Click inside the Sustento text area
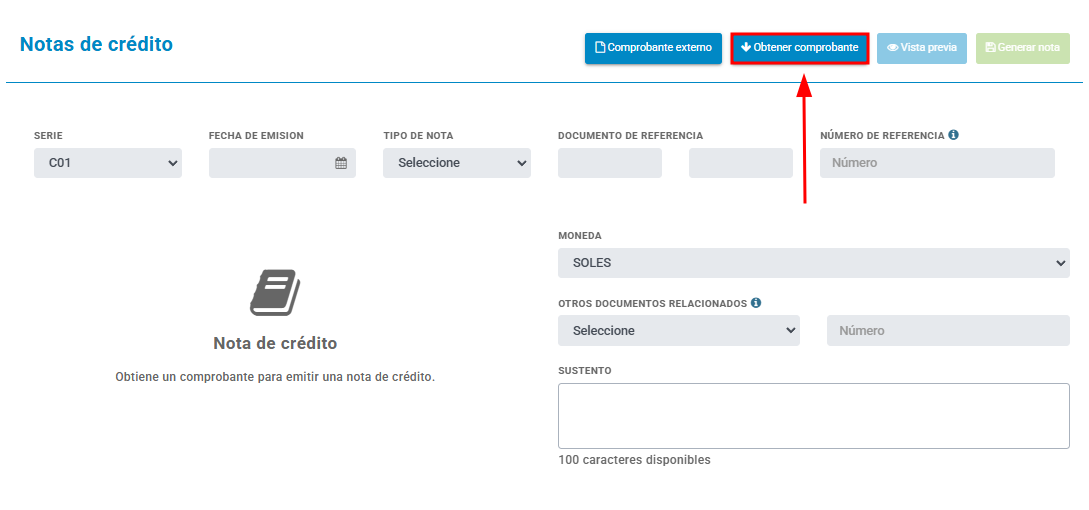 pyautogui.click(x=814, y=416)
